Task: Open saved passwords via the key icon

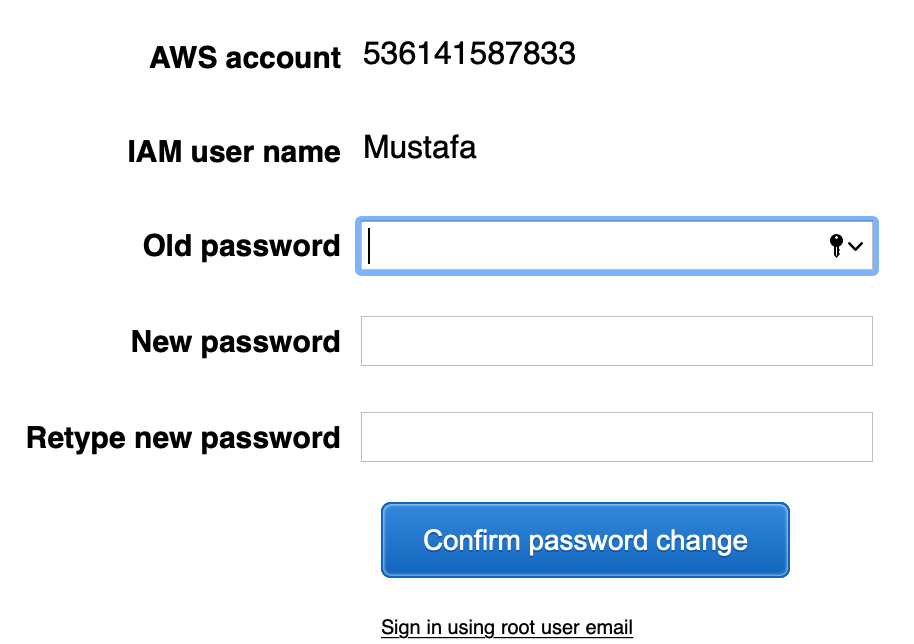Action: coord(837,245)
